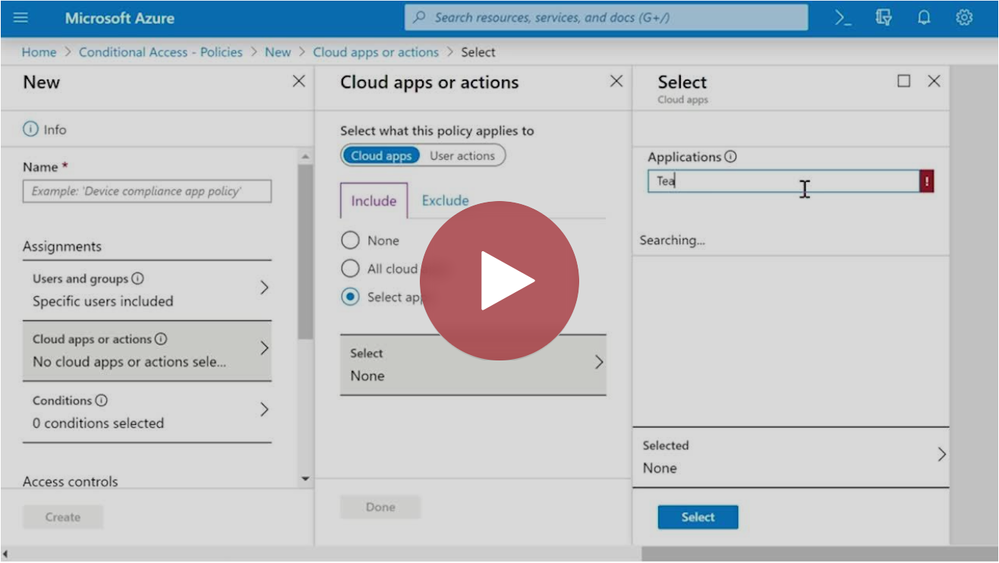The image size is (999, 563).
Task: Click info icon beside Cloud apps or actions
Action: point(161,339)
